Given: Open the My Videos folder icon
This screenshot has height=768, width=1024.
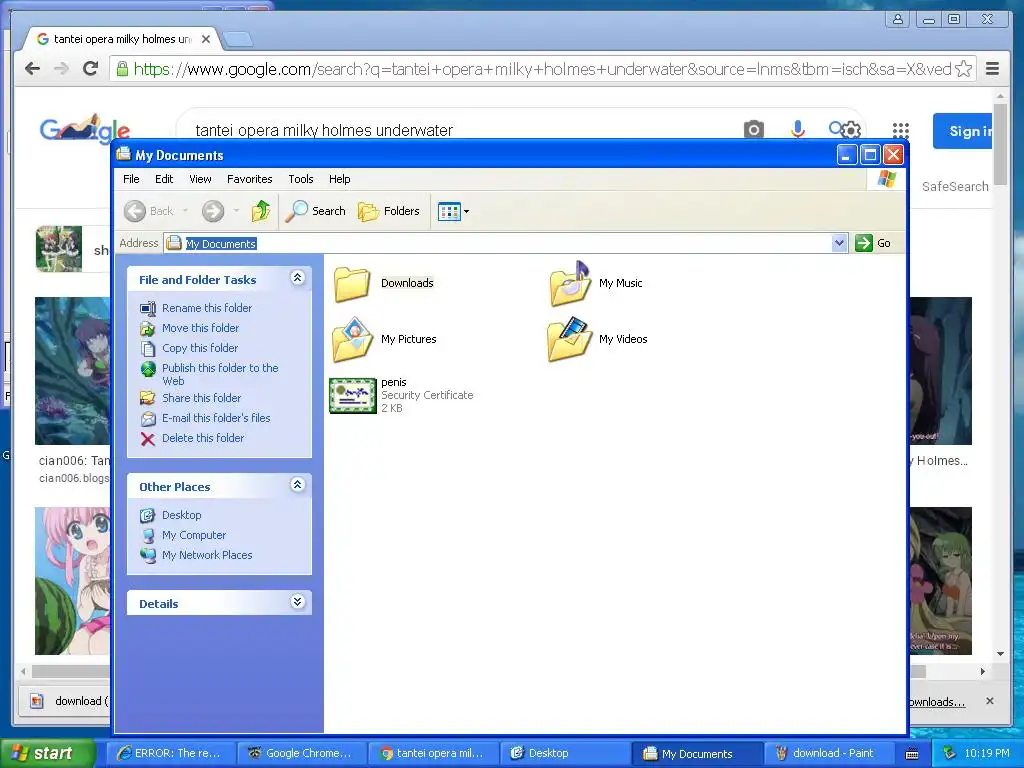Looking at the screenshot, I should tap(570, 340).
